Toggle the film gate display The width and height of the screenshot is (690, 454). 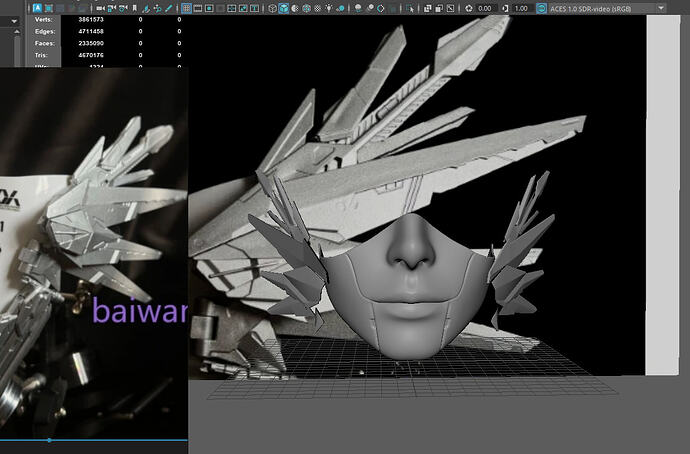198,8
